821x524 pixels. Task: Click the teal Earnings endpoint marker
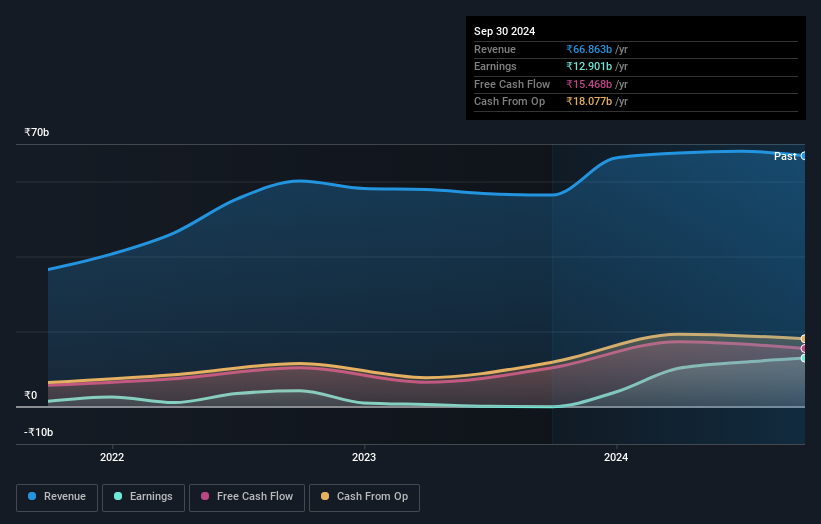804,358
